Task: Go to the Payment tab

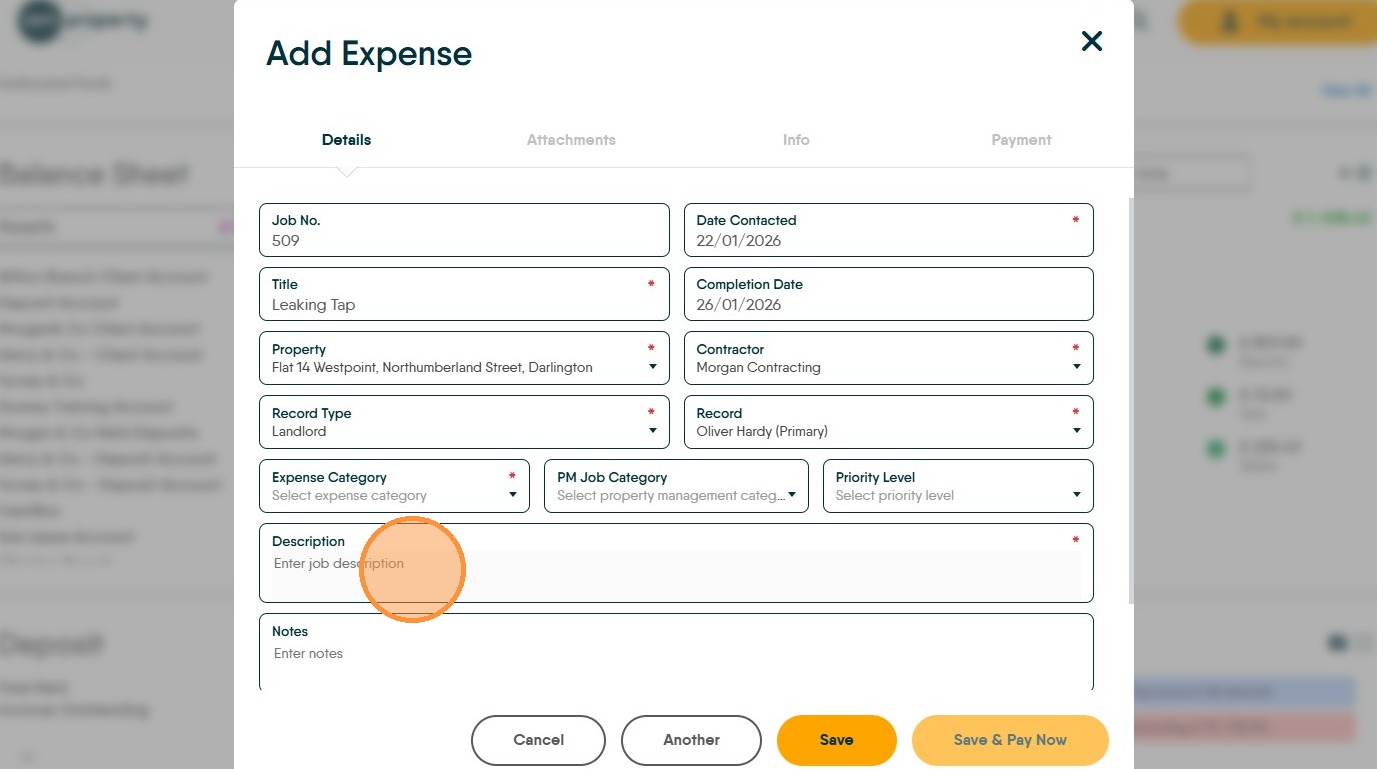Action: click(1021, 140)
